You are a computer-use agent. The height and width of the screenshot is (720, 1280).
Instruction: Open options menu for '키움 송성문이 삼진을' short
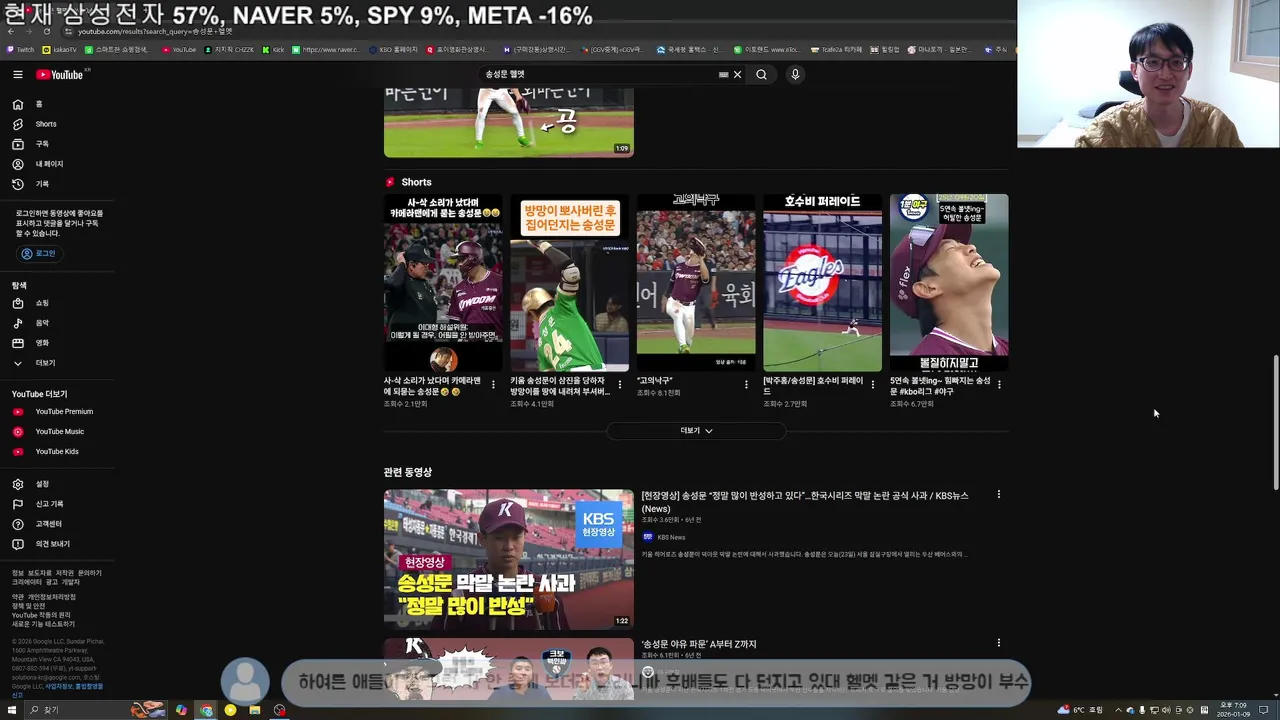[x=620, y=385]
